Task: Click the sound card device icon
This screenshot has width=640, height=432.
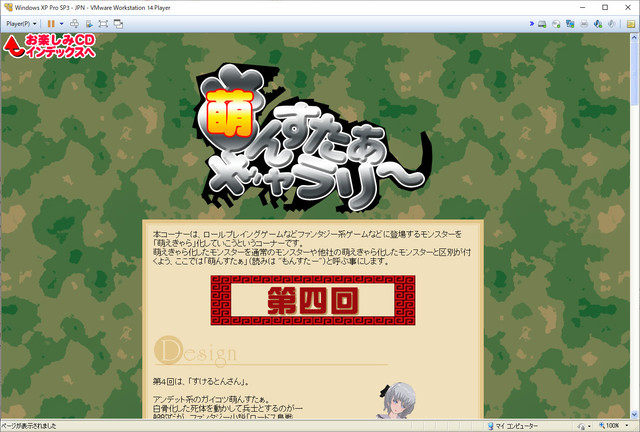Action: point(598,24)
